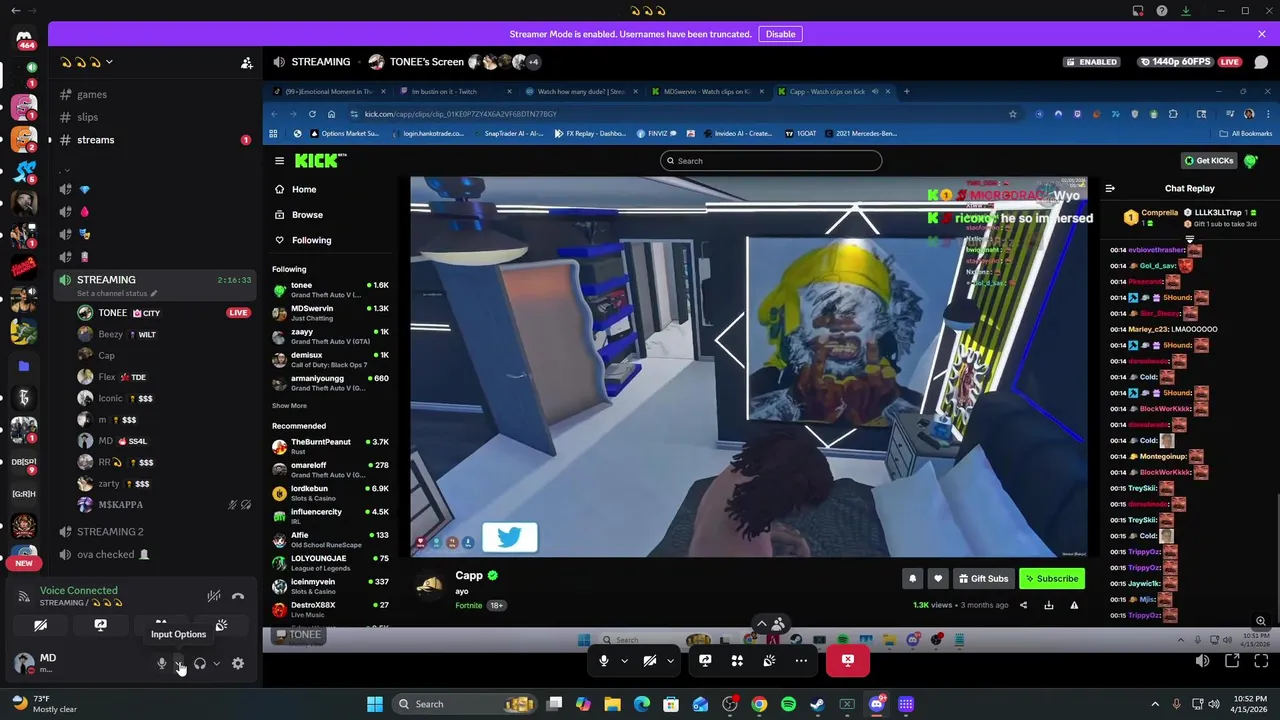Image resolution: width=1280 pixels, height=720 pixels.
Task: Open the games text channel
Action: coord(155,94)
